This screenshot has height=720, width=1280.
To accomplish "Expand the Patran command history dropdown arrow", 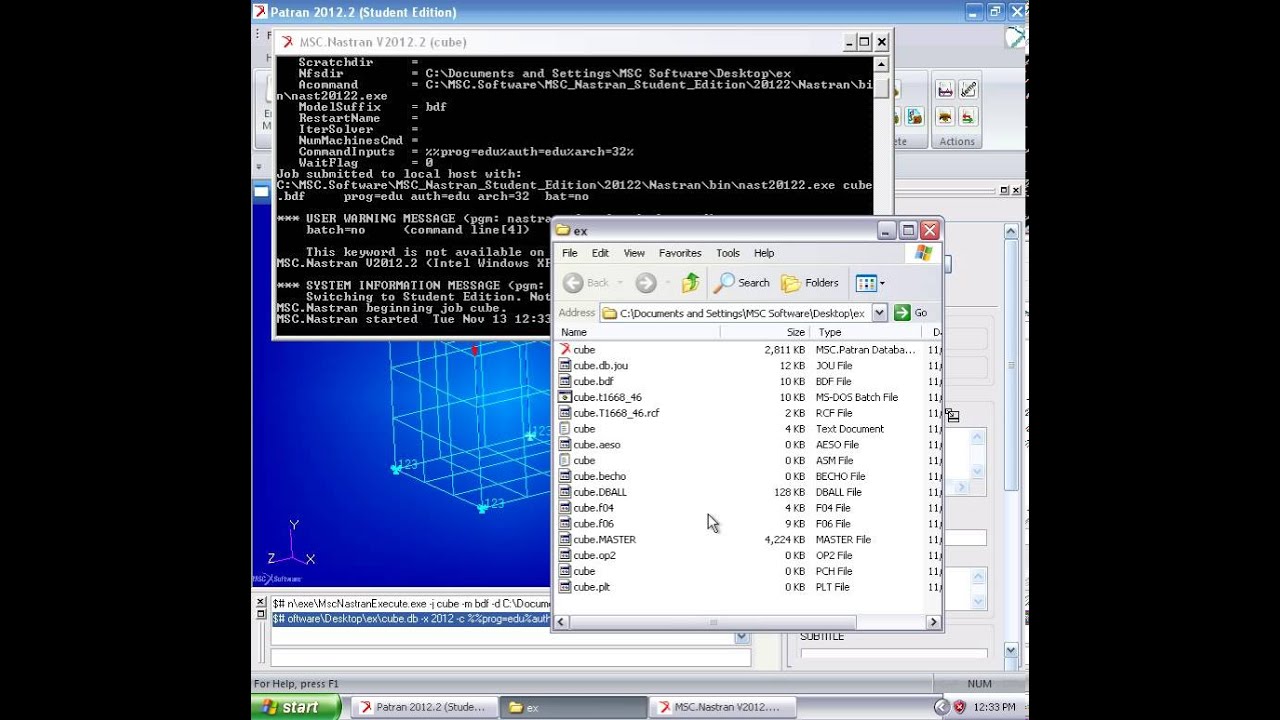I will tap(741, 636).
